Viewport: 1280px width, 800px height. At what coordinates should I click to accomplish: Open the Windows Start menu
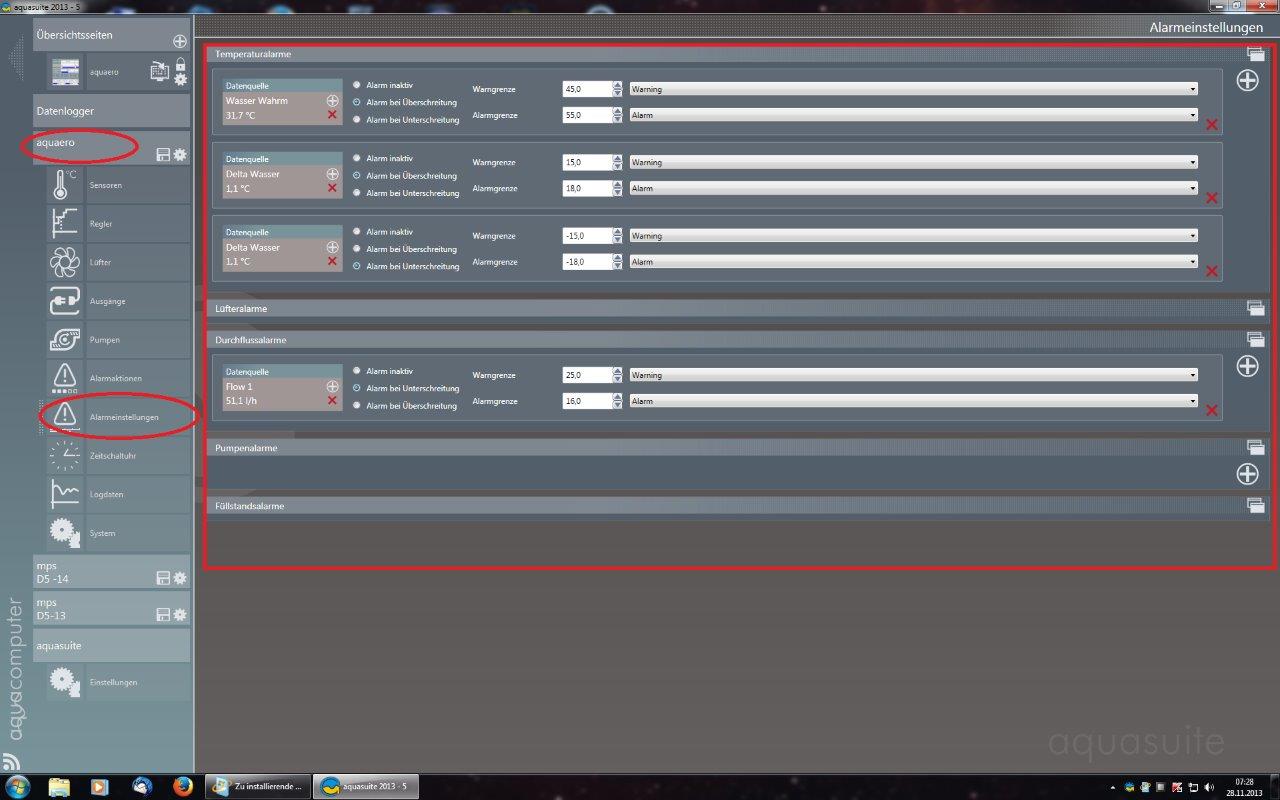[x=19, y=786]
